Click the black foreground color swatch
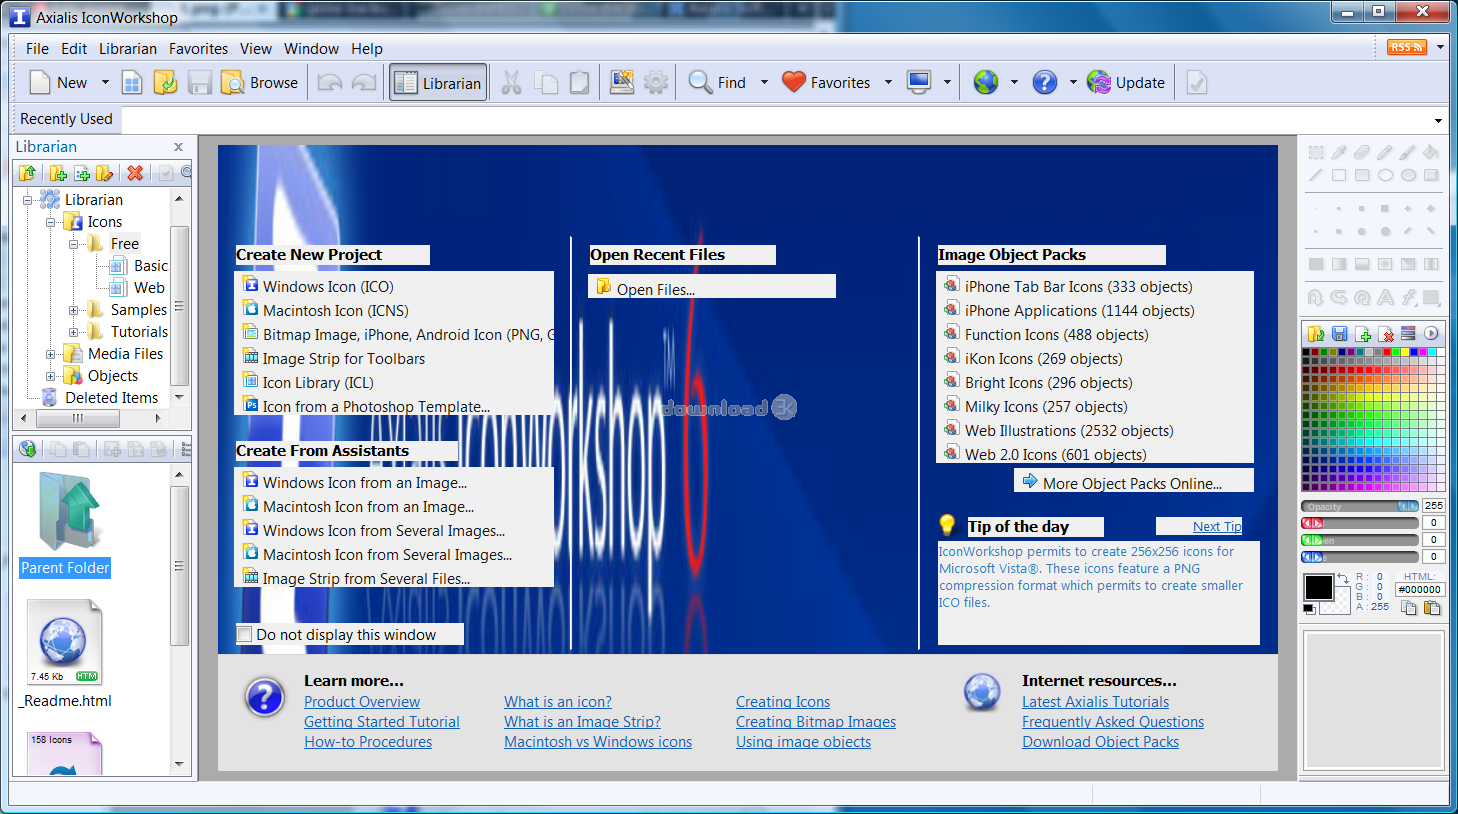 pyautogui.click(x=1318, y=587)
